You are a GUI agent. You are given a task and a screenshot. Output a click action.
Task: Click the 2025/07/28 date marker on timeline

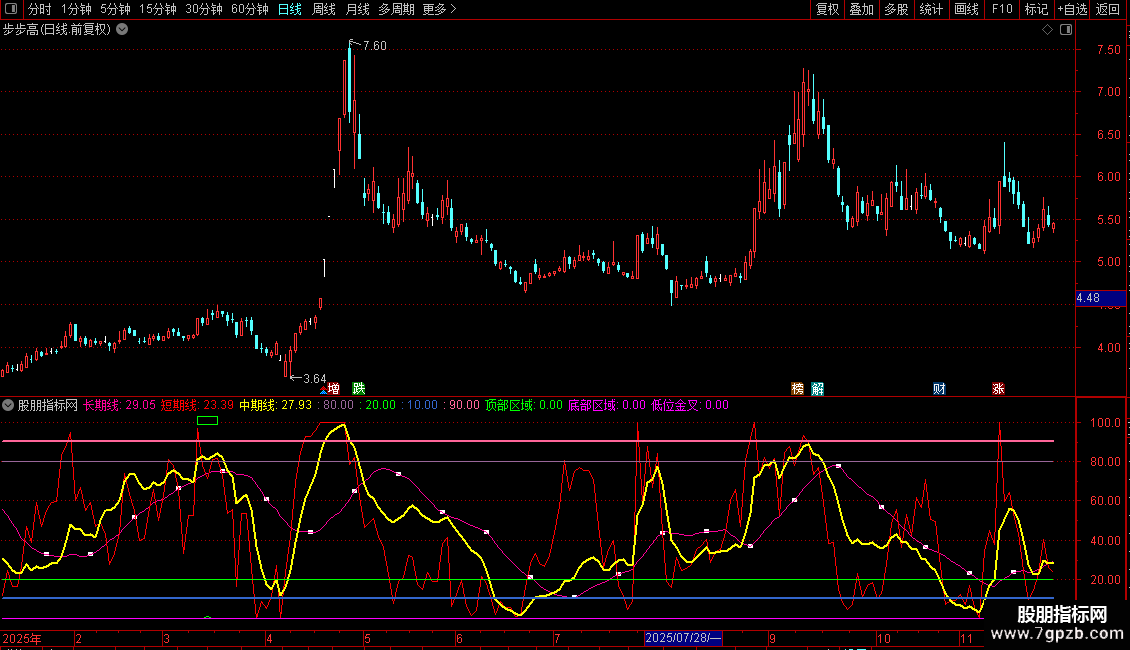pos(683,638)
